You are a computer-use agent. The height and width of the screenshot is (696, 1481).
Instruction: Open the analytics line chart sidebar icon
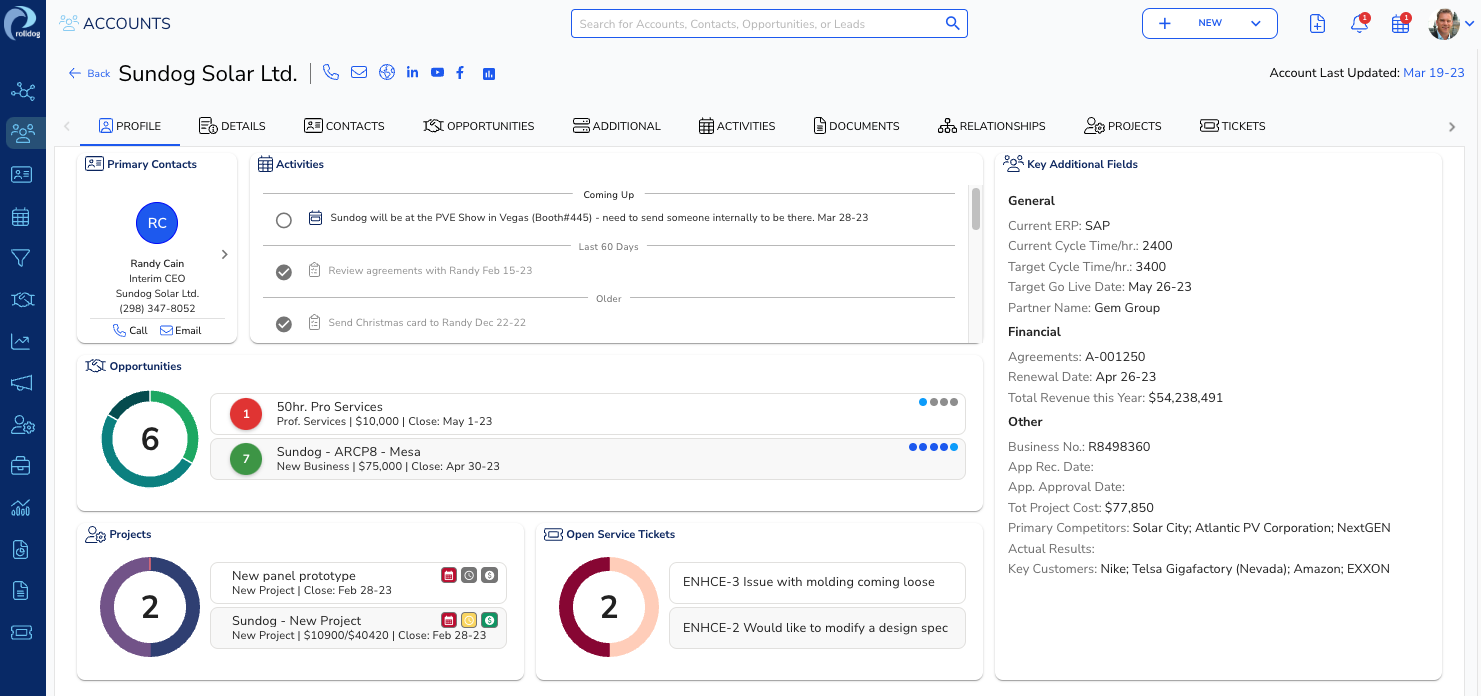tap(22, 341)
